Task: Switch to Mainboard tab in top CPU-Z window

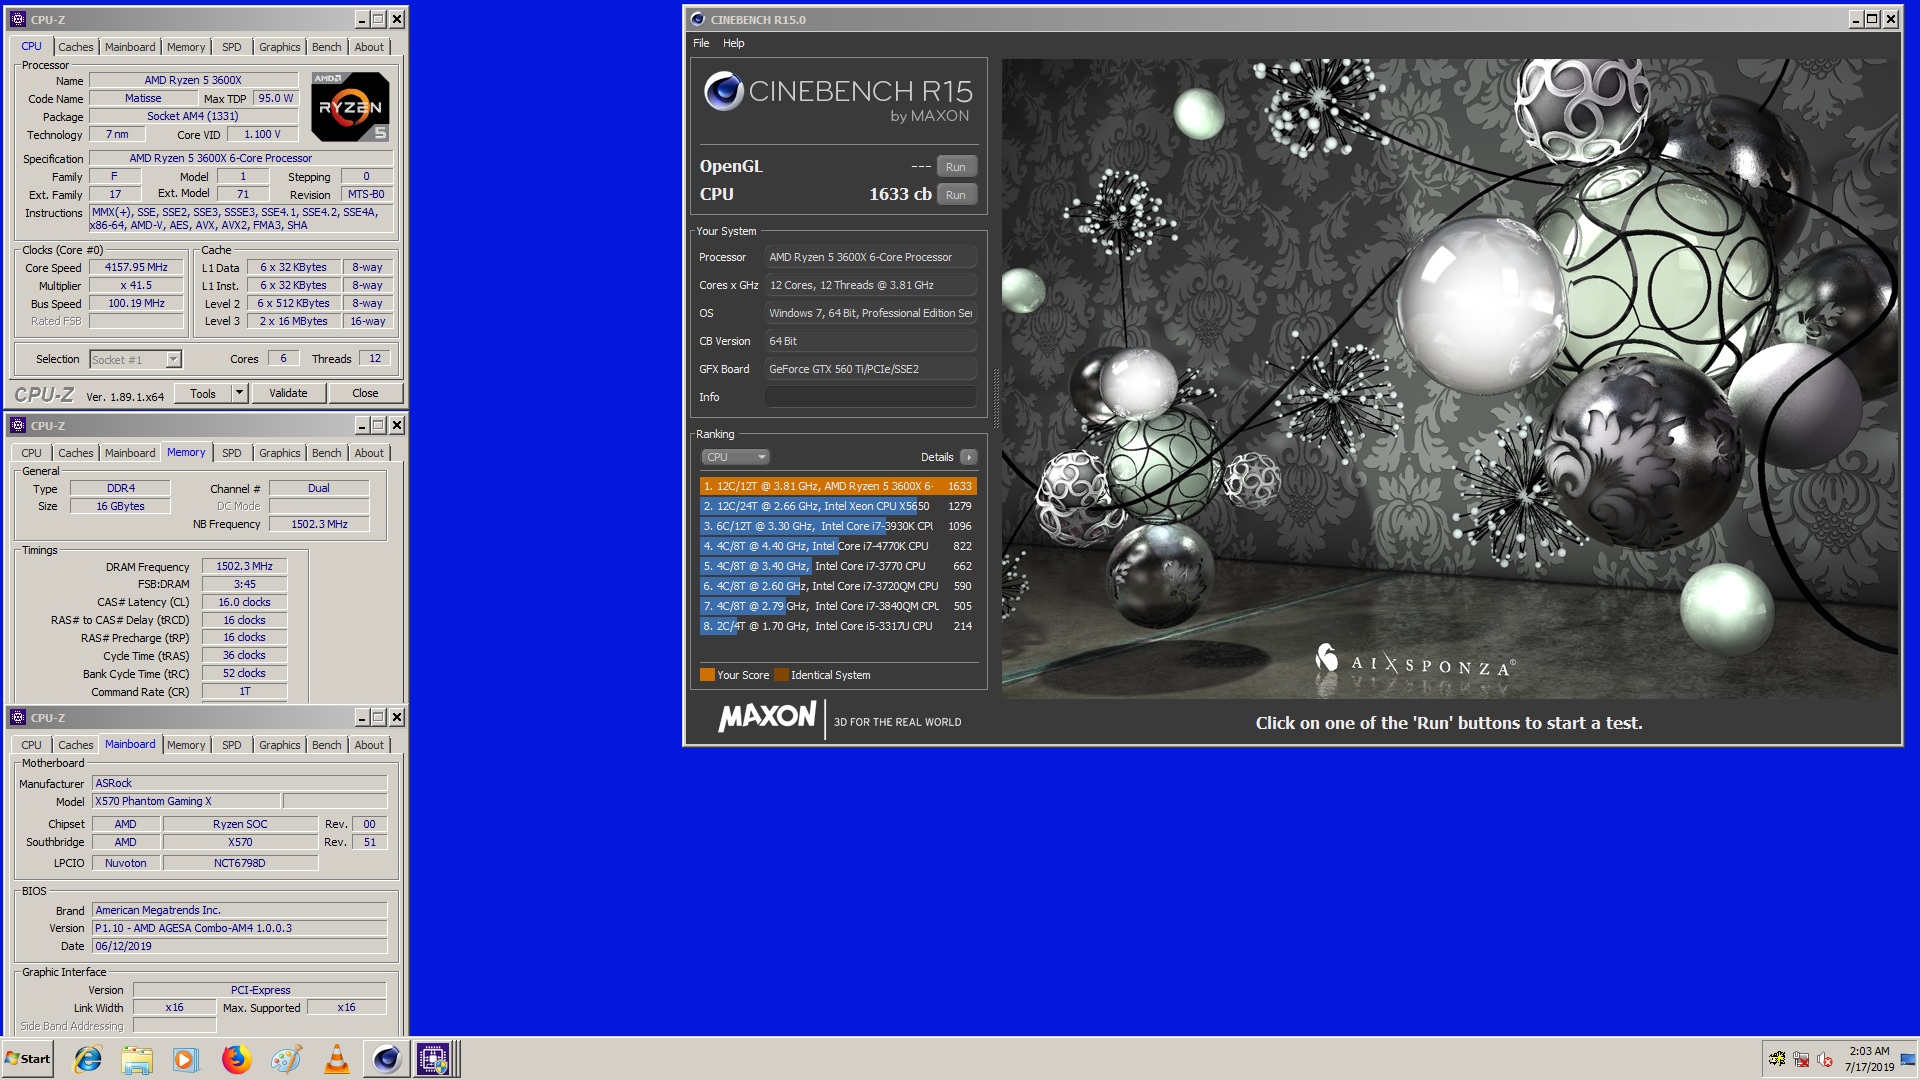Action: [130, 47]
